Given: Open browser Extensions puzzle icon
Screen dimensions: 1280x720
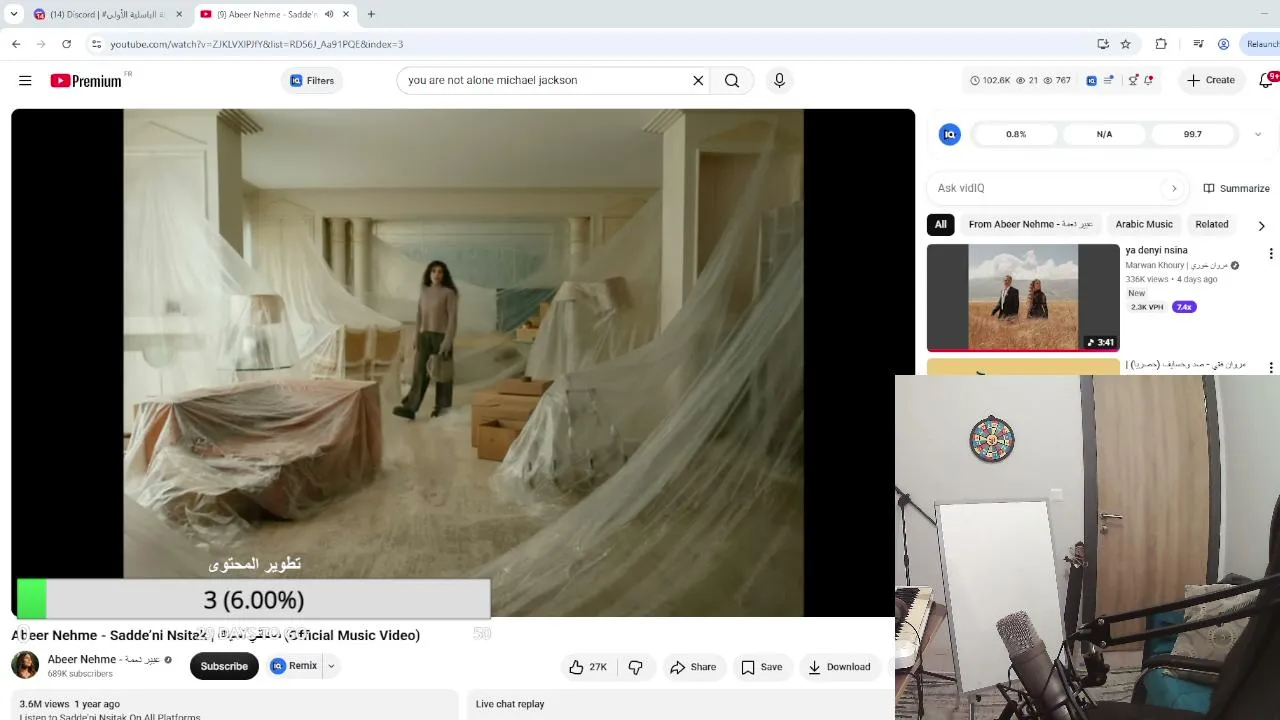Looking at the screenshot, I should pos(1161,44).
